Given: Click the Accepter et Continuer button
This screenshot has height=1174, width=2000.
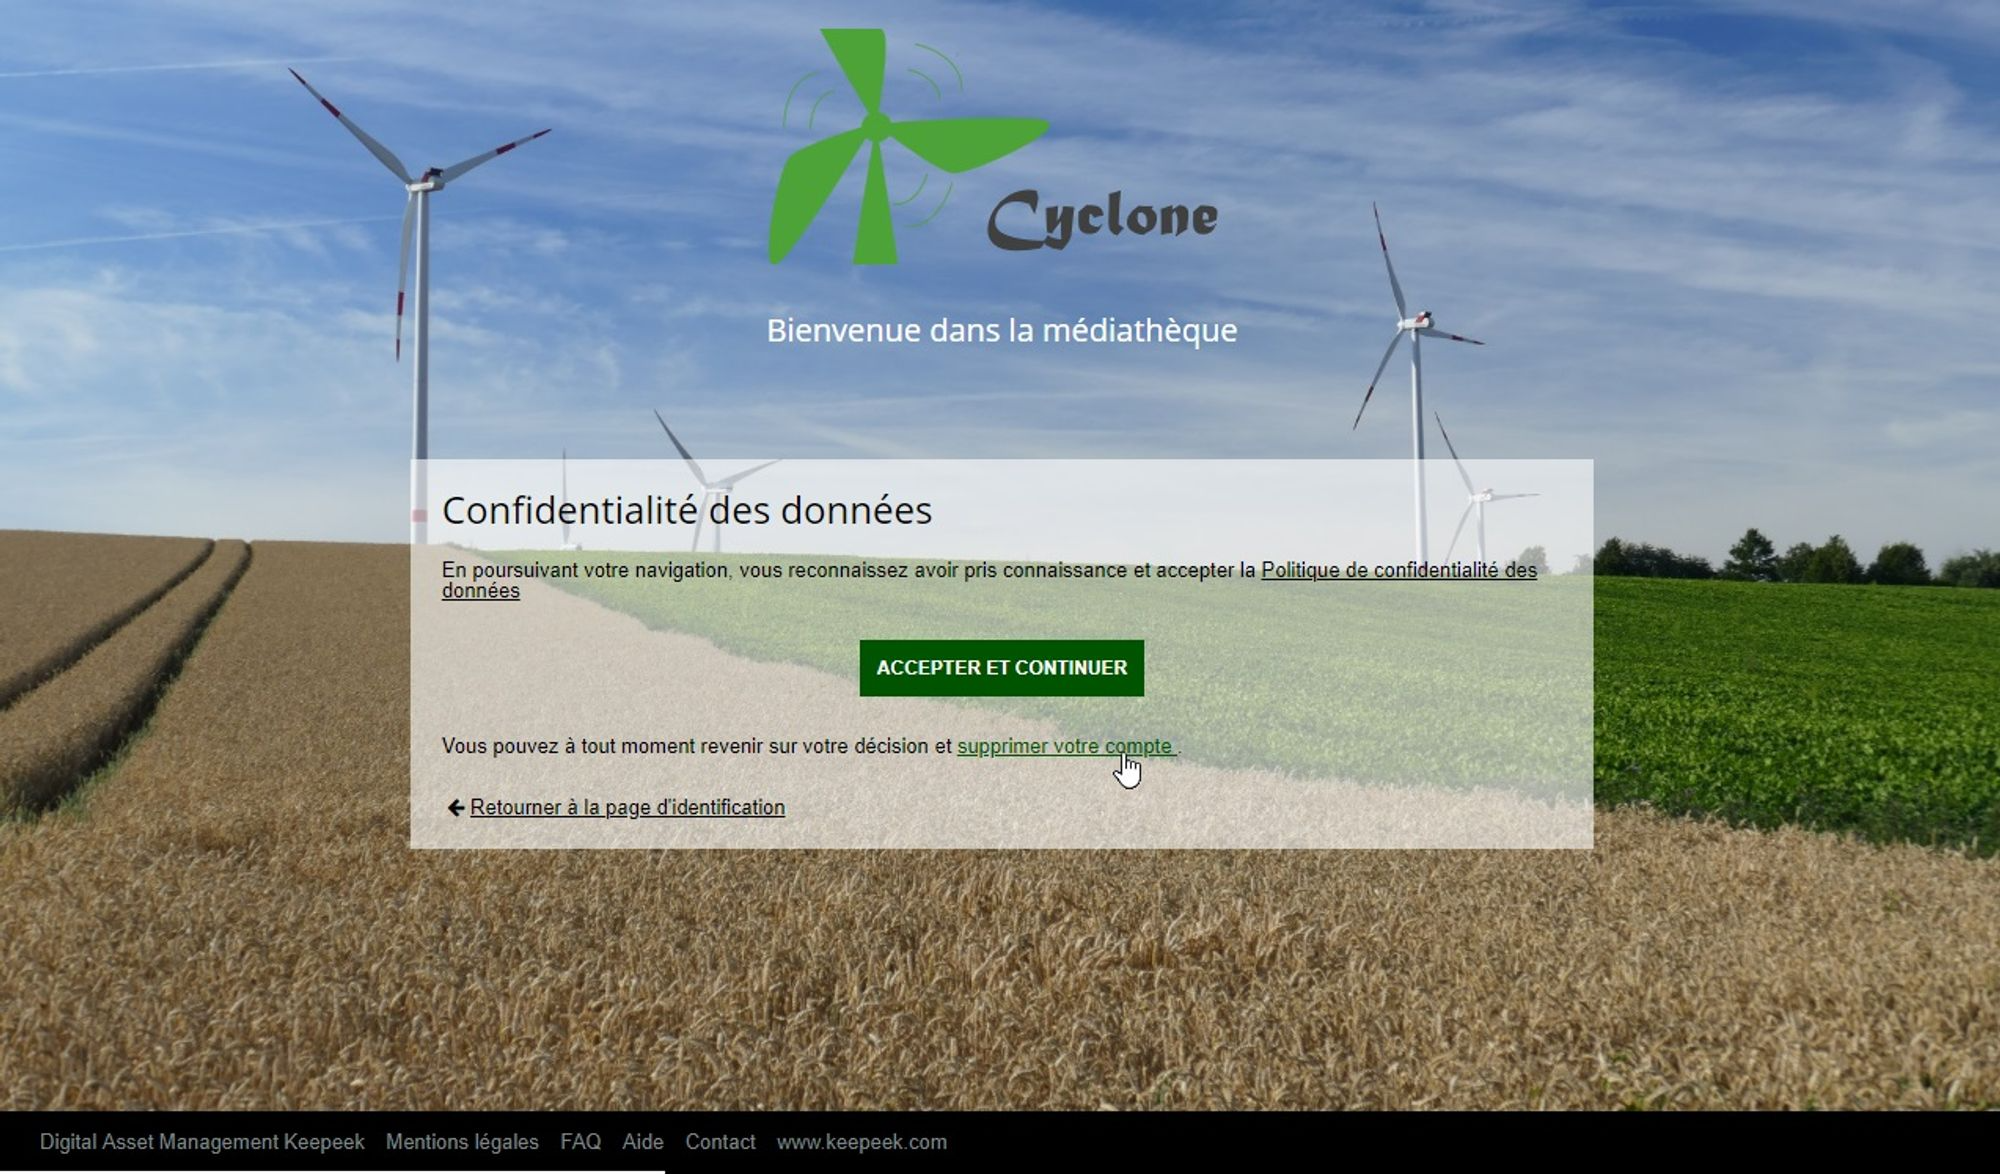Looking at the screenshot, I should tap(1001, 668).
